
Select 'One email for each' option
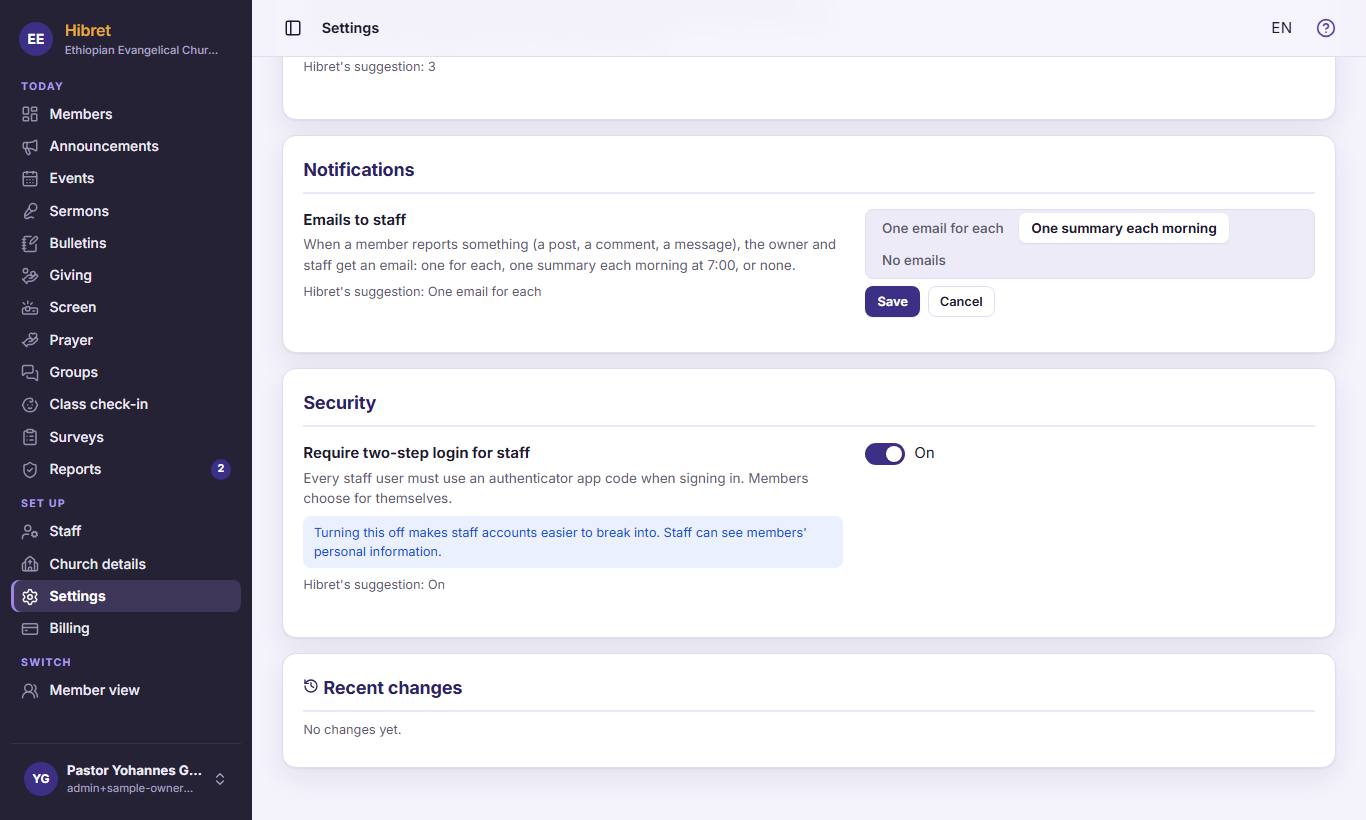942,228
